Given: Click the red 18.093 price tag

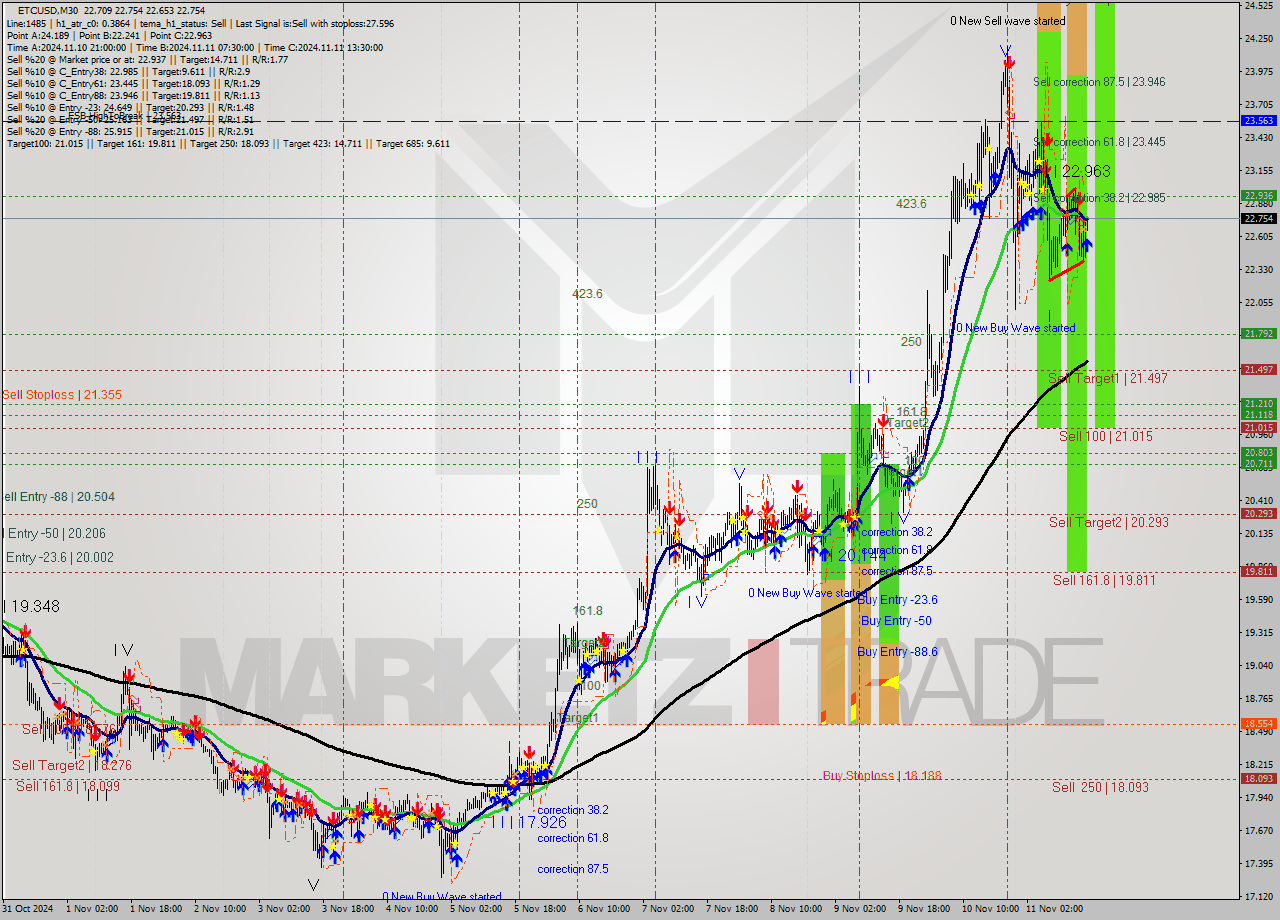Looking at the screenshot, I should (x=1258, y=779).
